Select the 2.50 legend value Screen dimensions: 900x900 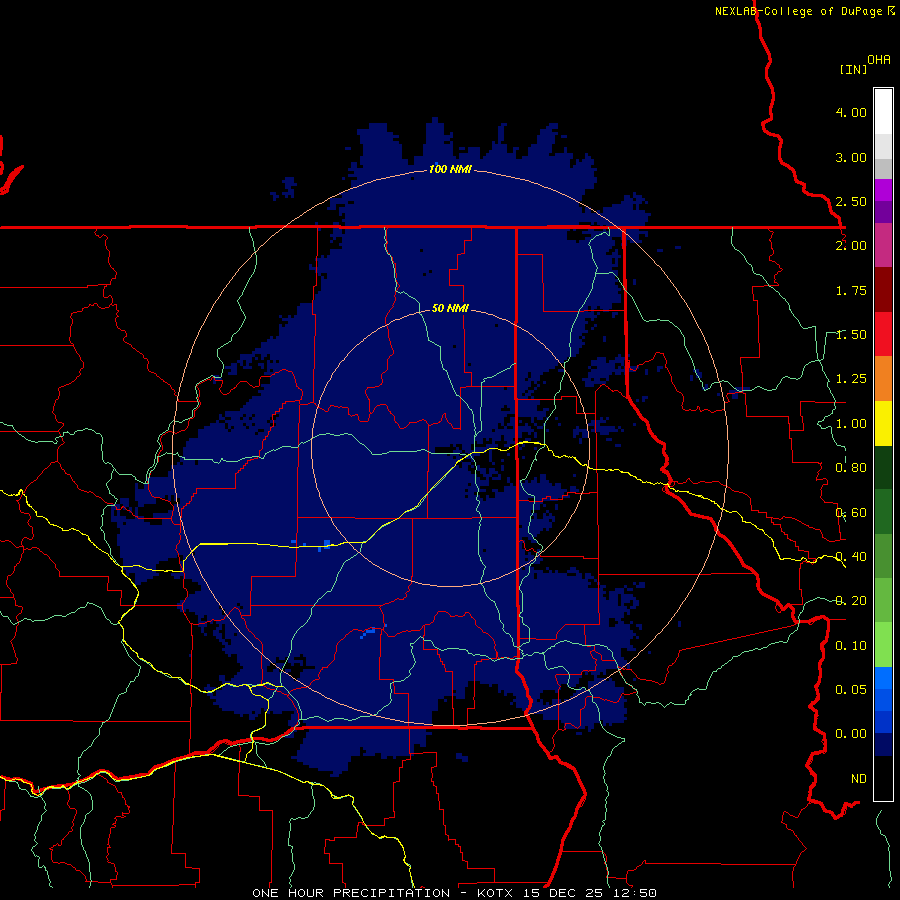pos(851,201)
